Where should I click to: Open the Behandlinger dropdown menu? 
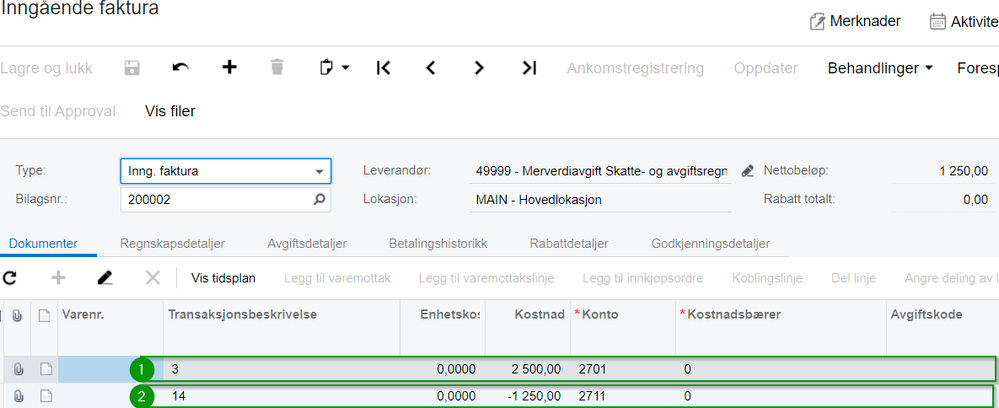pos(880,68)
